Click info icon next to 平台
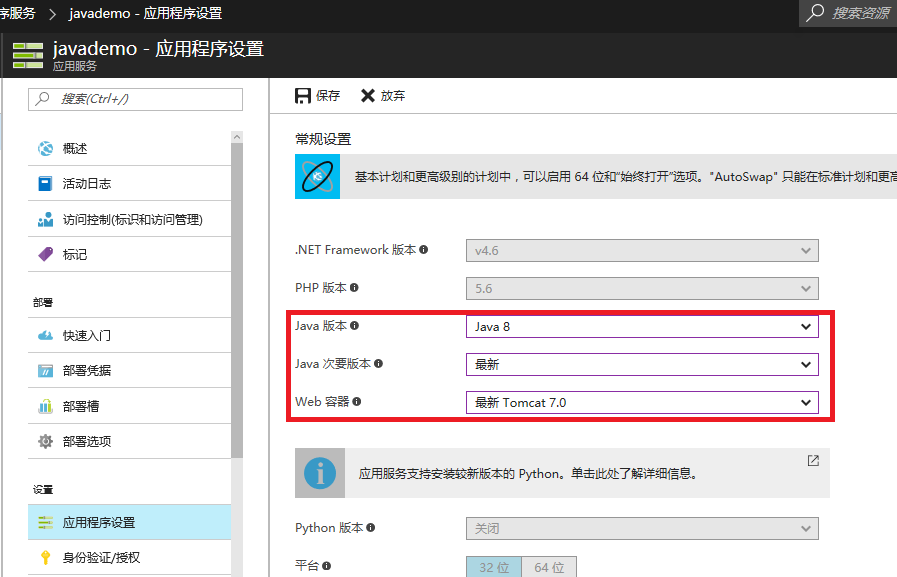Image resolution: width=897 pixels, height=577 pixels. 326,566
